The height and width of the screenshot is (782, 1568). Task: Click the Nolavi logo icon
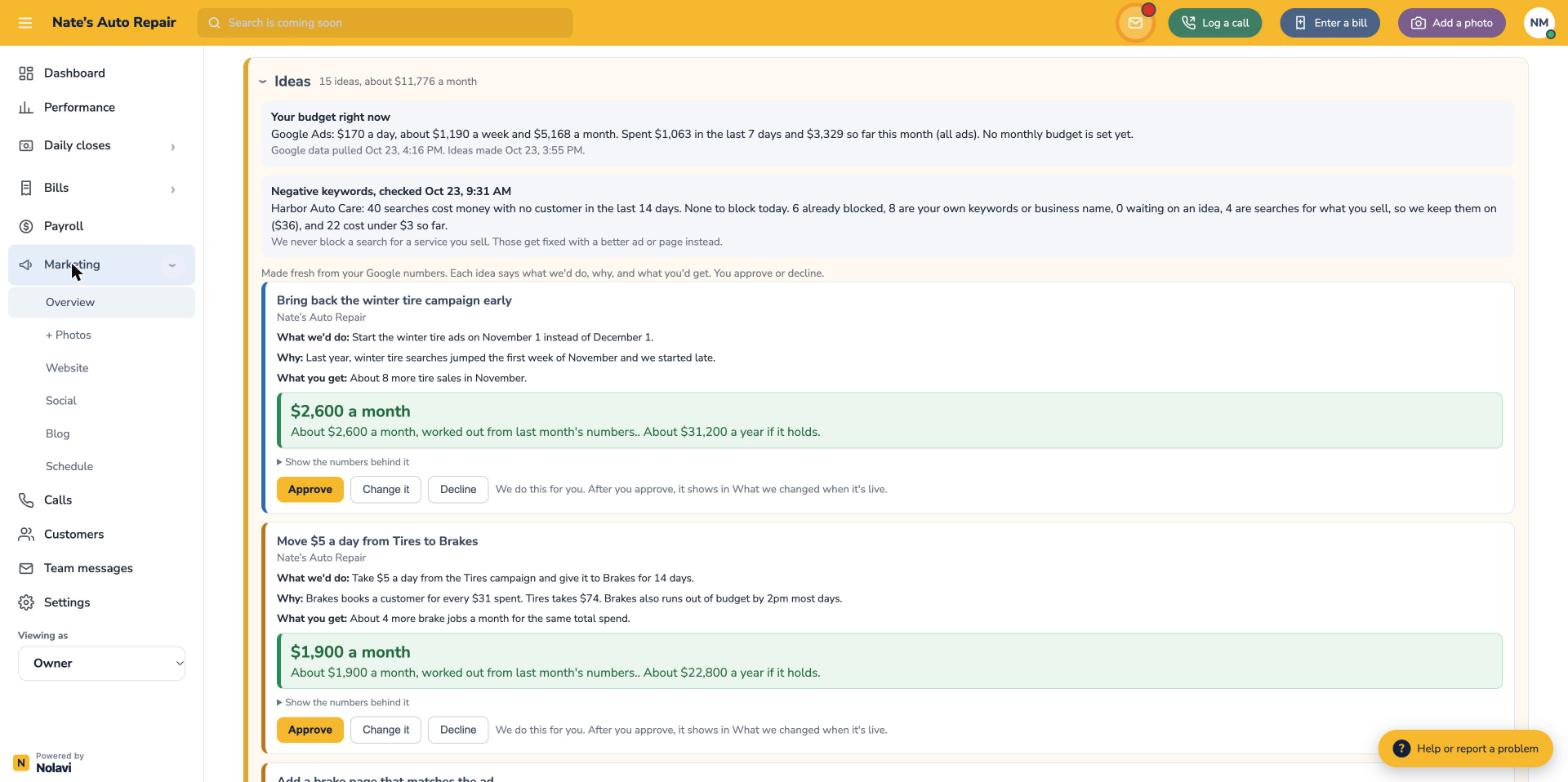(x=20, y=762)
